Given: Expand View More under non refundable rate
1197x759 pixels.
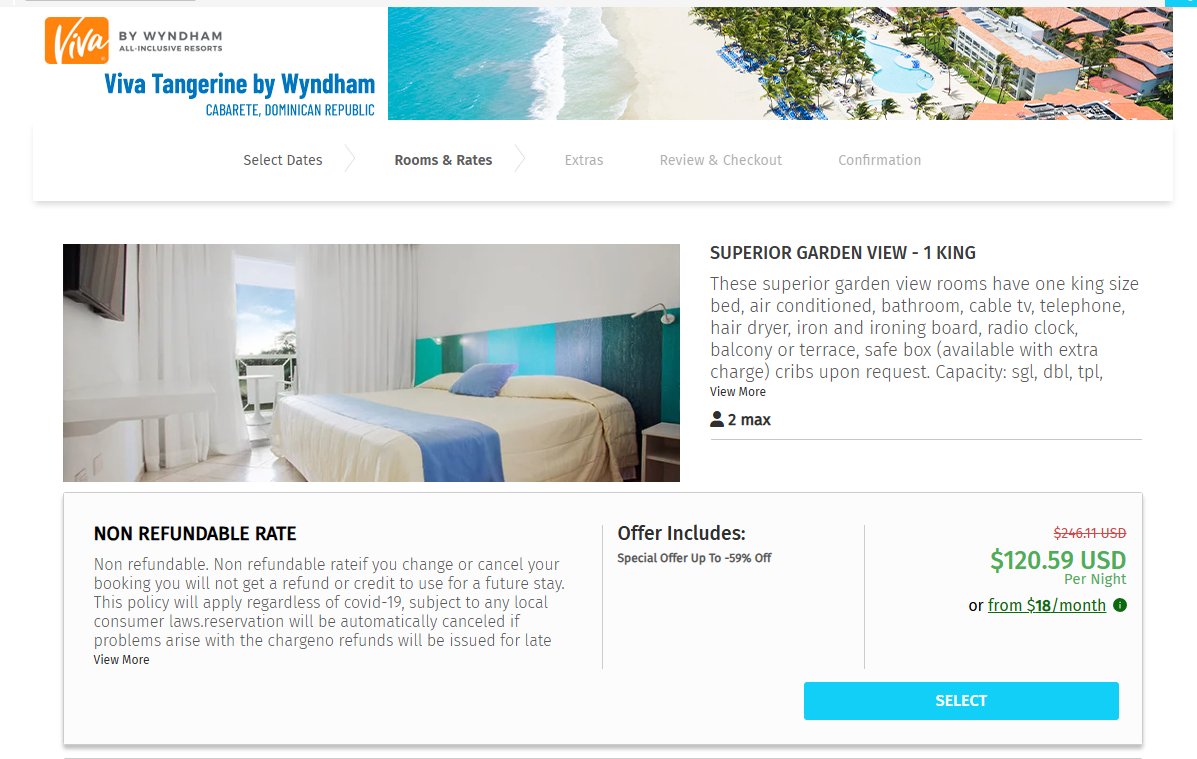Looking at the screenshot, I should [x=121, y=660].
